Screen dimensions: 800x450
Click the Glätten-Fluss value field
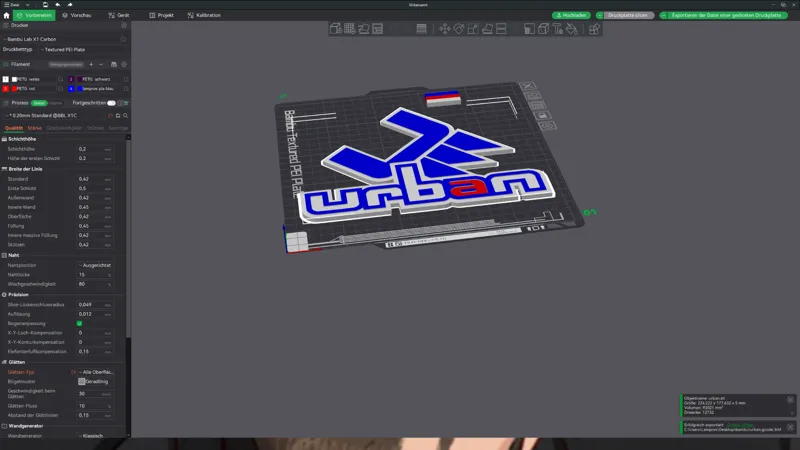pyautogui.click(x=94, y=406)
